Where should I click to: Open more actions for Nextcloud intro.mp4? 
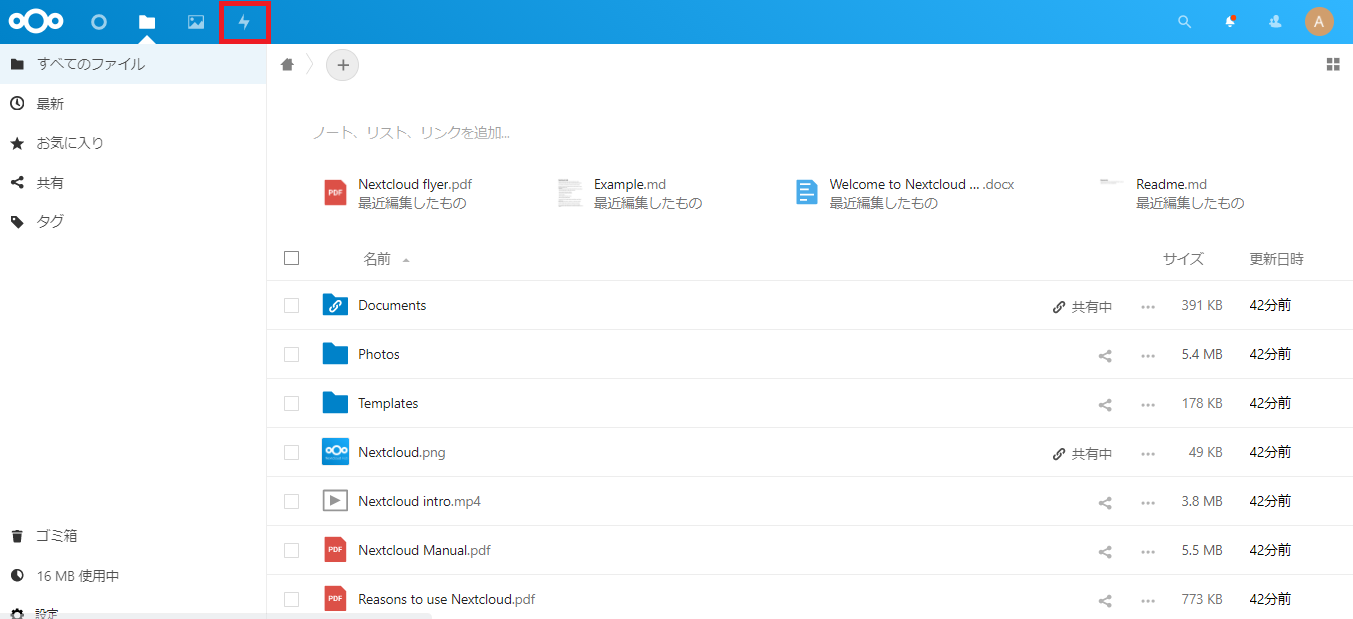coord(1148,502)
